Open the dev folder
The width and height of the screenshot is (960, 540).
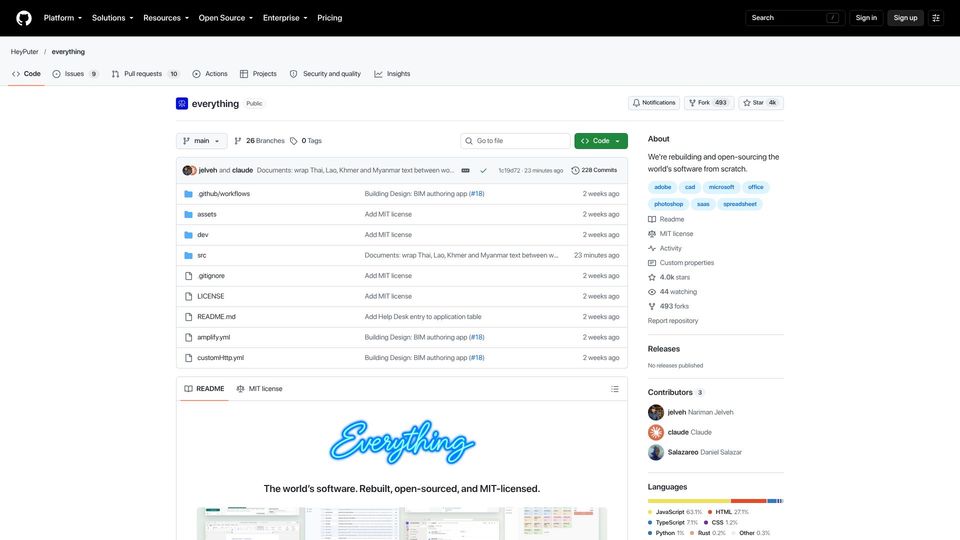pyautogui.click(x=203, y=234)
